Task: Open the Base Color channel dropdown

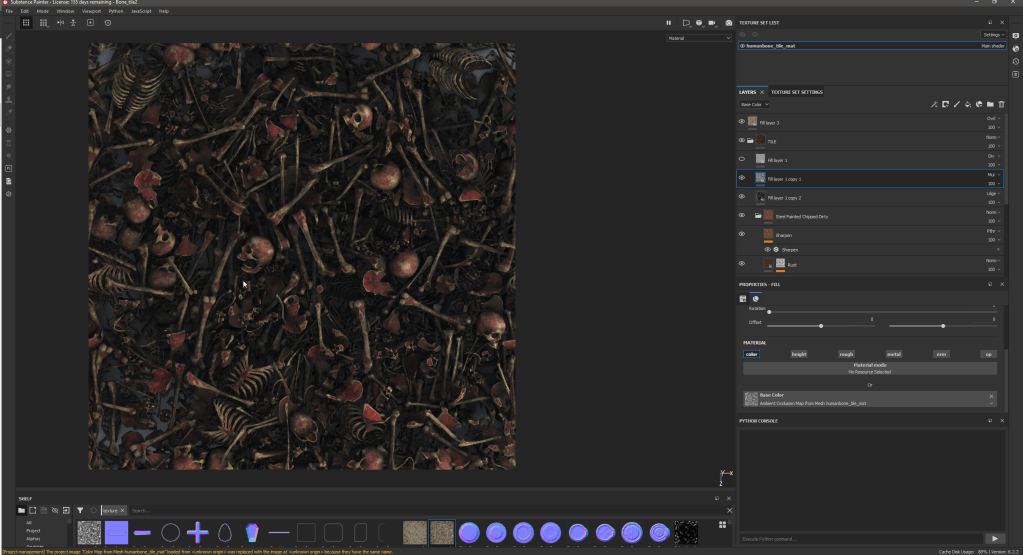Action: (754, 104)
